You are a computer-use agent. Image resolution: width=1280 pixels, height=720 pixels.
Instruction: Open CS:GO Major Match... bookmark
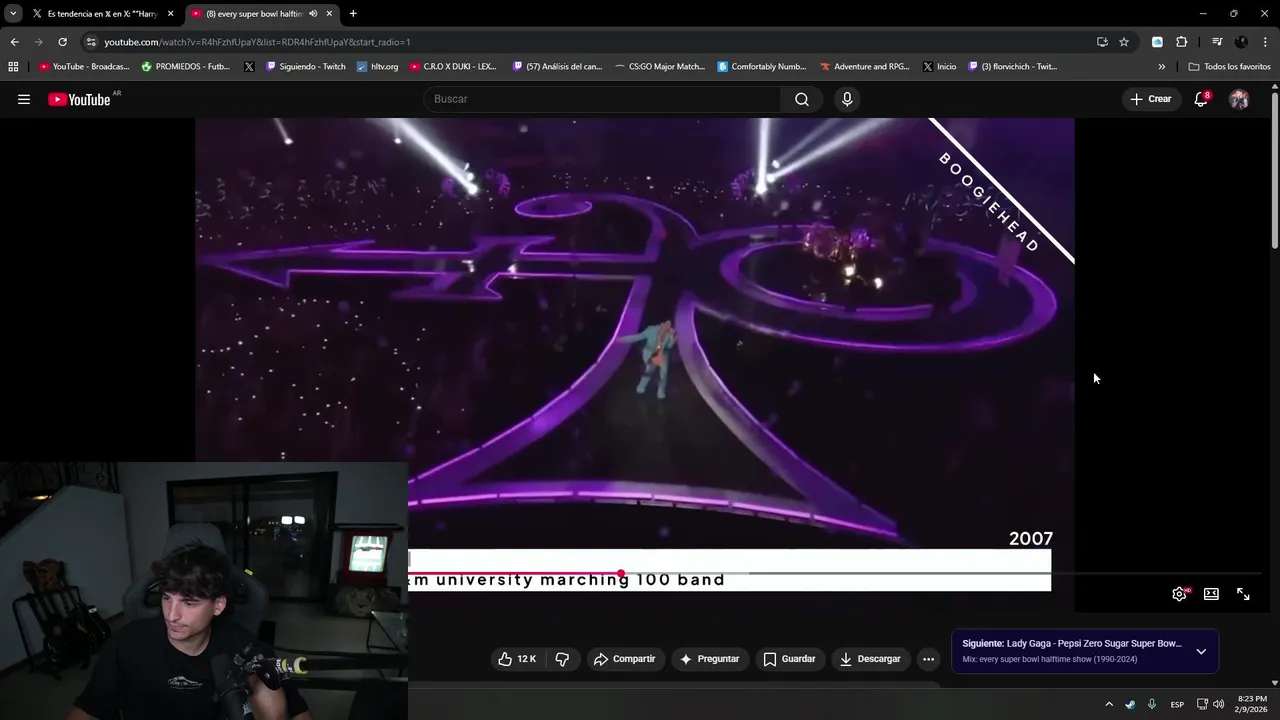click(660, 67)
